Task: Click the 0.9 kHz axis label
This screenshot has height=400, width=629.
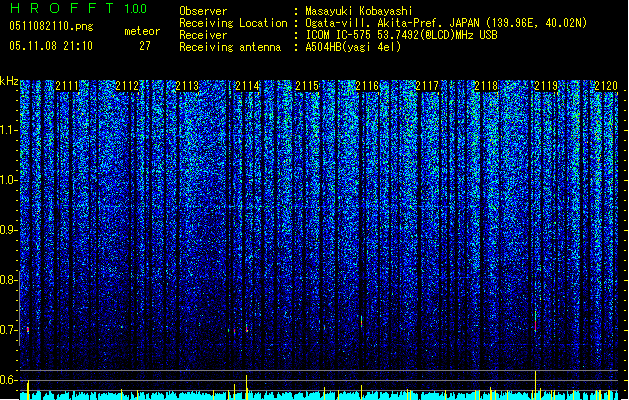Action: 9,230
